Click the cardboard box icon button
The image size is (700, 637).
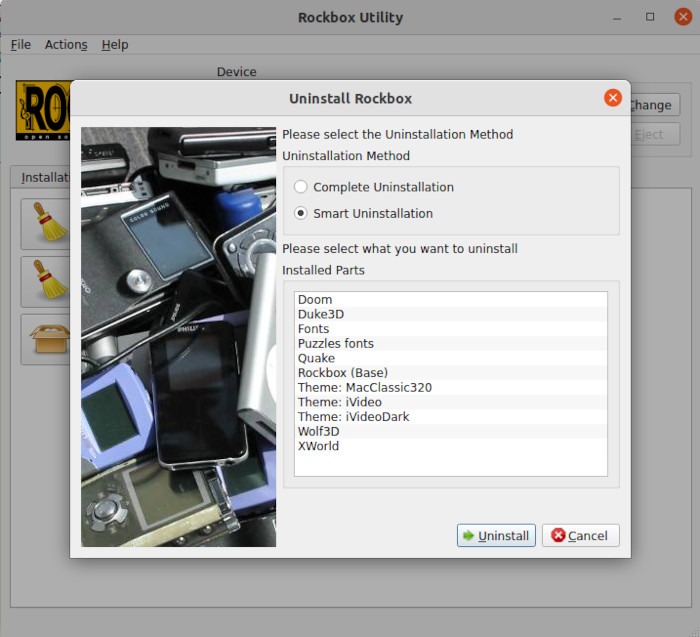(x=46, y=340)
